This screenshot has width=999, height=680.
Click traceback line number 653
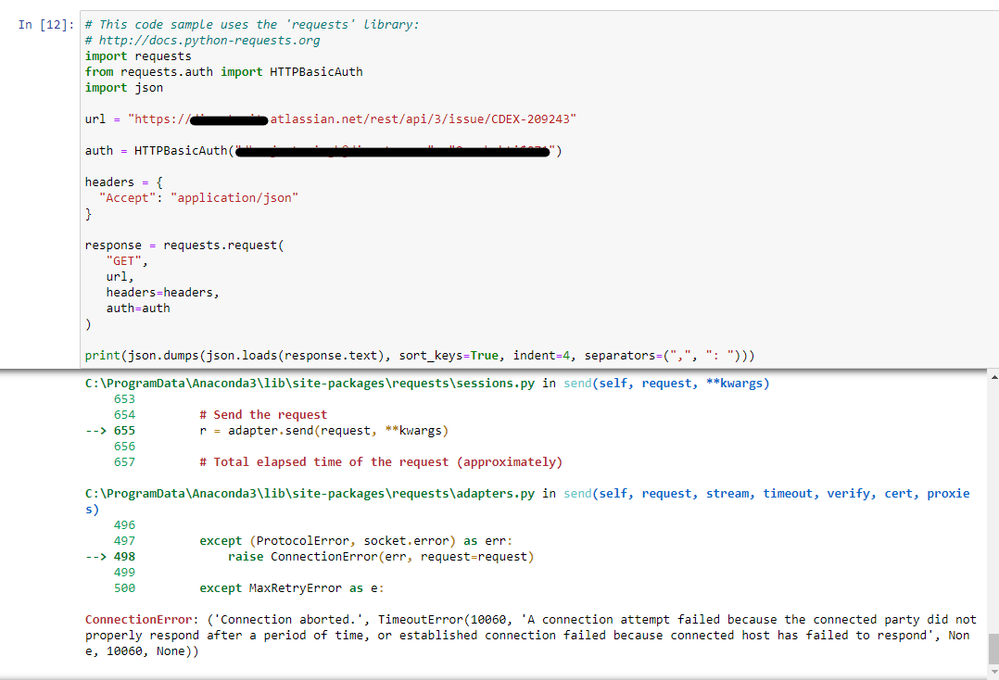point(124,399)
